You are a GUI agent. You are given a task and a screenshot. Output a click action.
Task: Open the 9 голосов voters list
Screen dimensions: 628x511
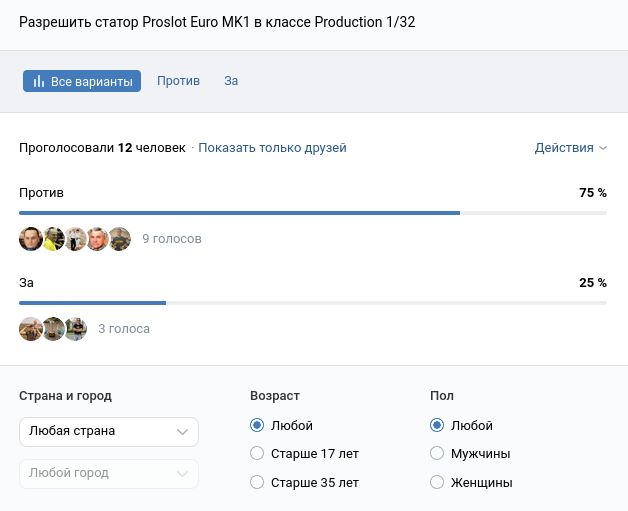click(172, 239)
